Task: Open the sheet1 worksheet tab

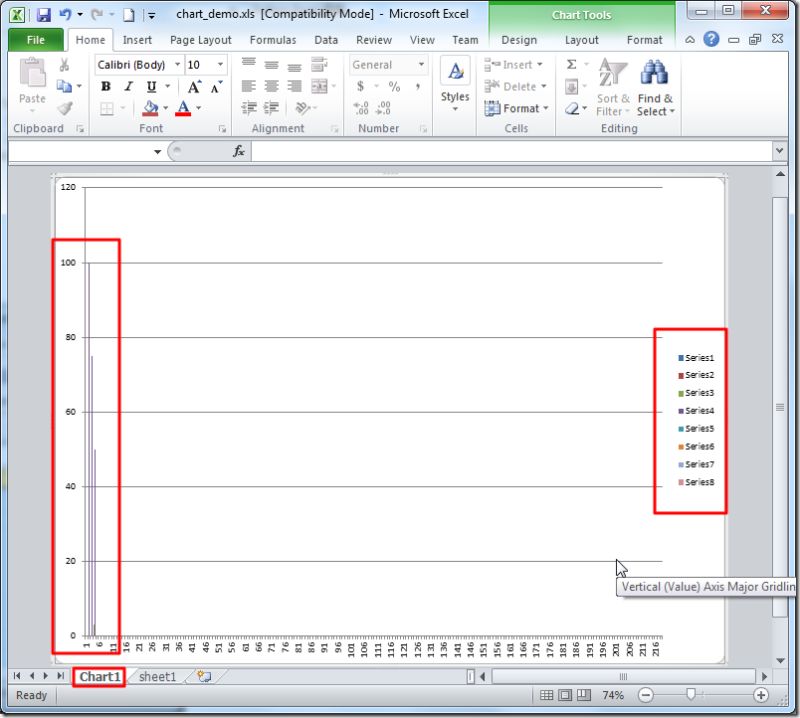Action: click(x=157, y=676)
